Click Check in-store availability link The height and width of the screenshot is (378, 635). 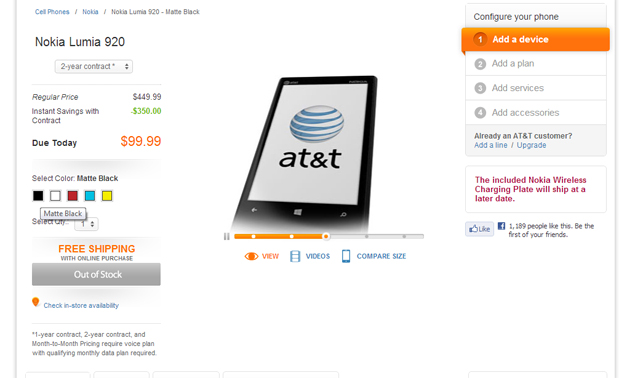81,305
